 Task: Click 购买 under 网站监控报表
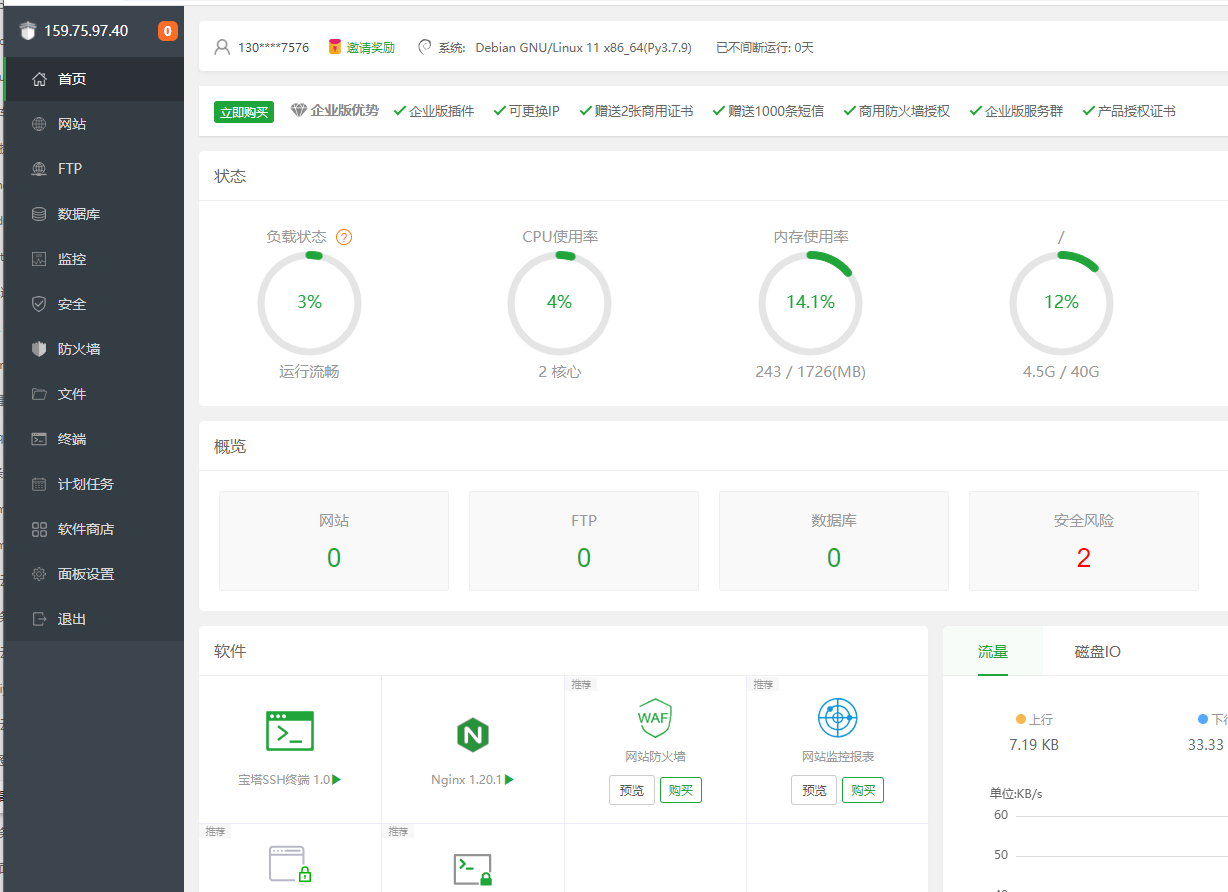863,790
